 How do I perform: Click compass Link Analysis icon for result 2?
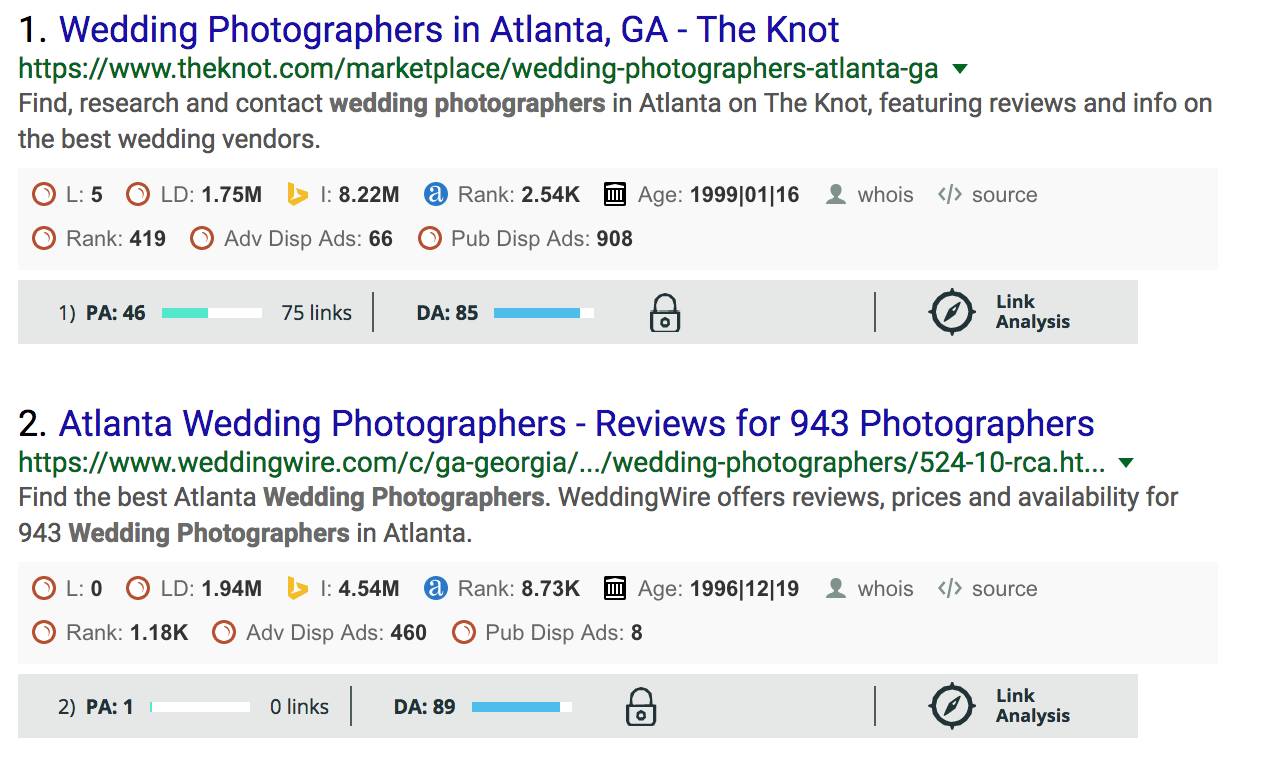pyautogui.click(x=951, y=706)
